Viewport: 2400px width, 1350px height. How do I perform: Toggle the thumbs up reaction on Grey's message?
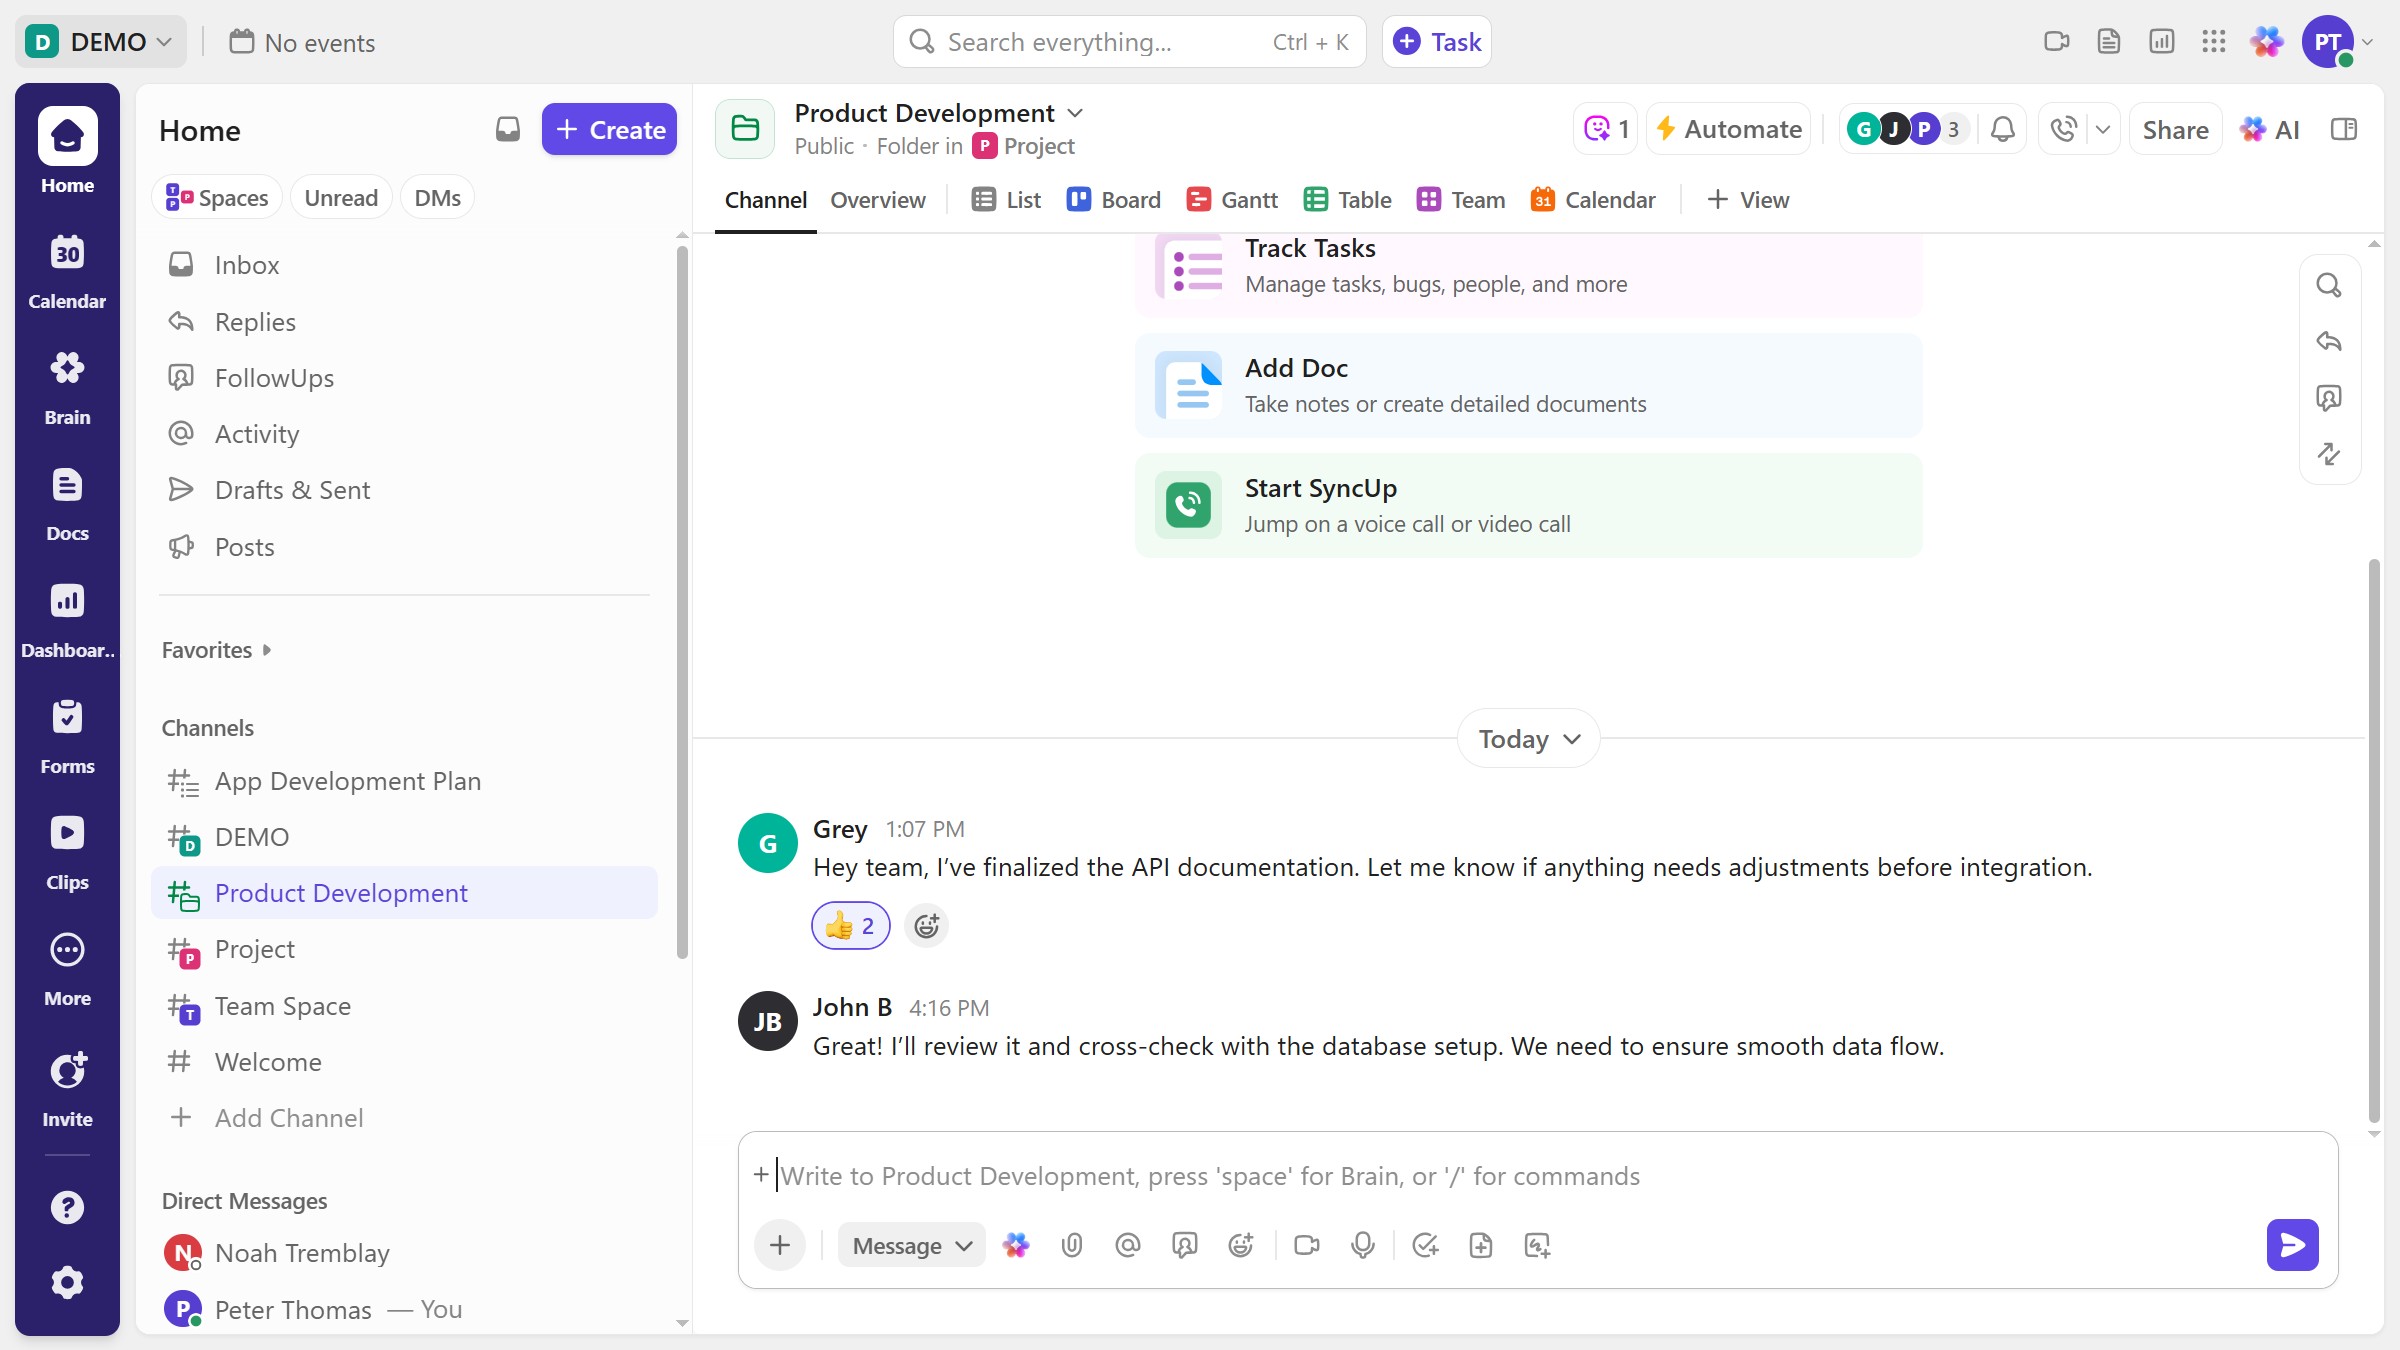coord(850,926)
